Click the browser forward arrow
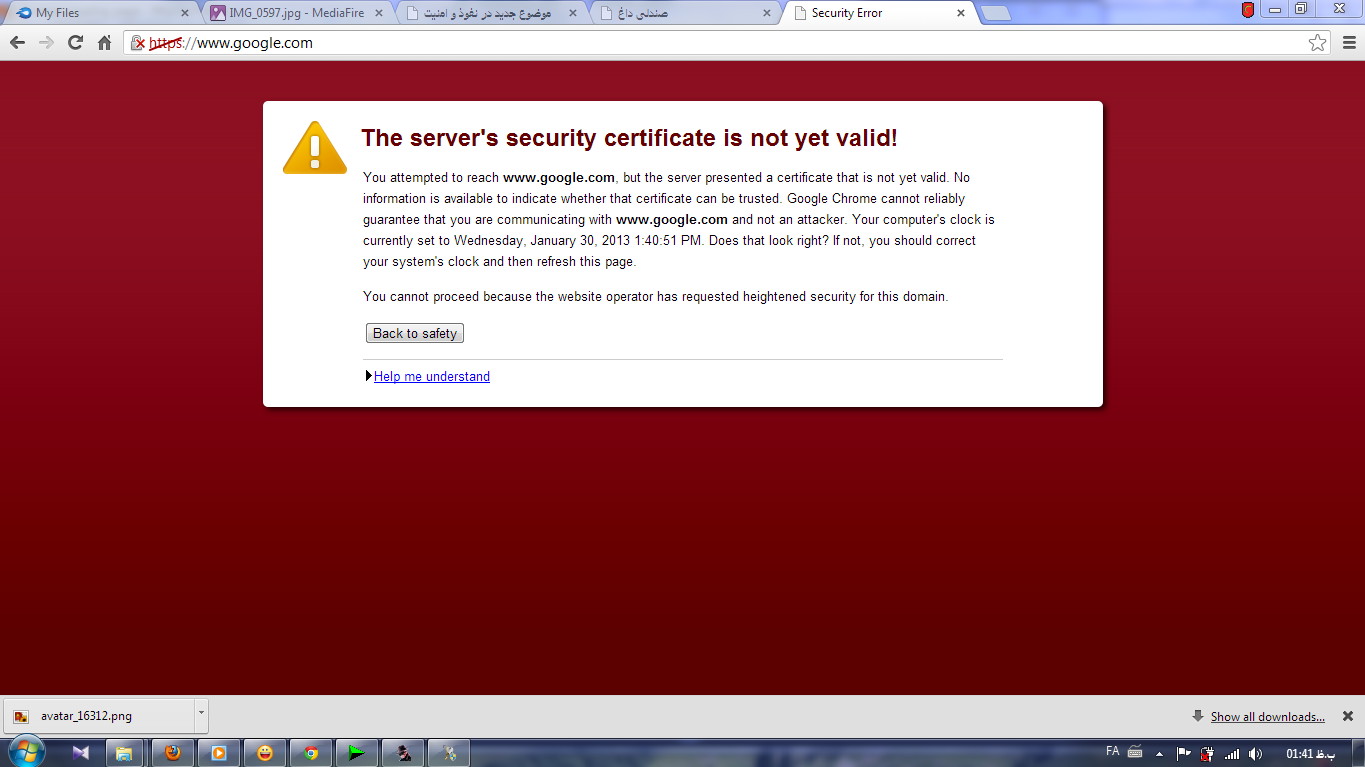 click(46, 43)
